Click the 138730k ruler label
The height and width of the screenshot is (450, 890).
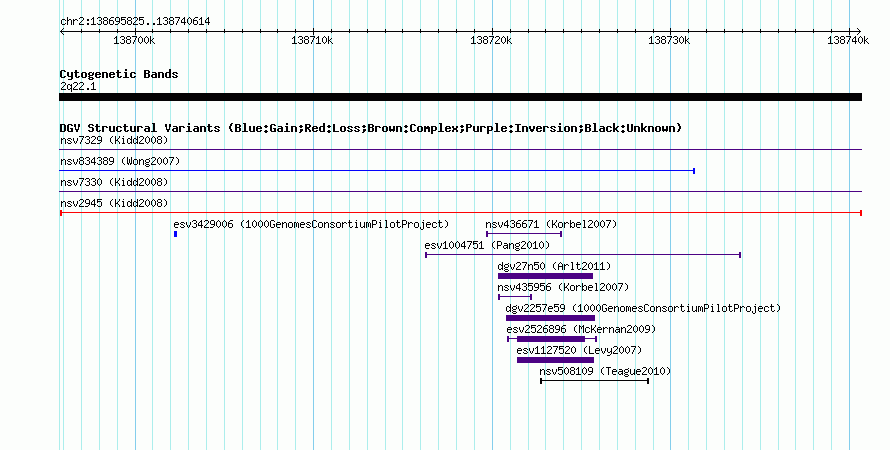coord(669,40)
